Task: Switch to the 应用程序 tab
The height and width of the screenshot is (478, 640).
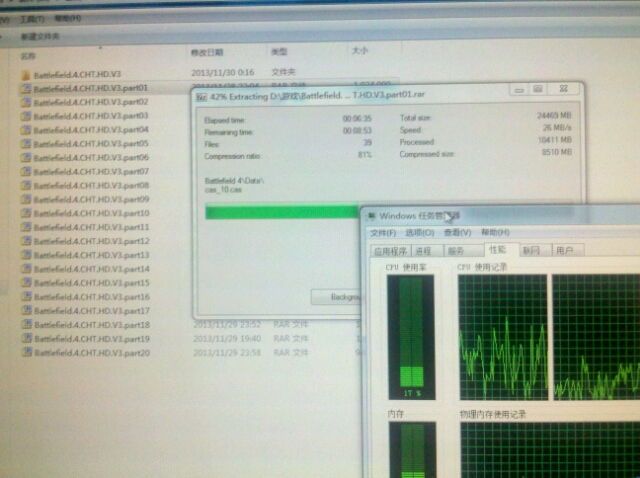Action: (390, 251)
